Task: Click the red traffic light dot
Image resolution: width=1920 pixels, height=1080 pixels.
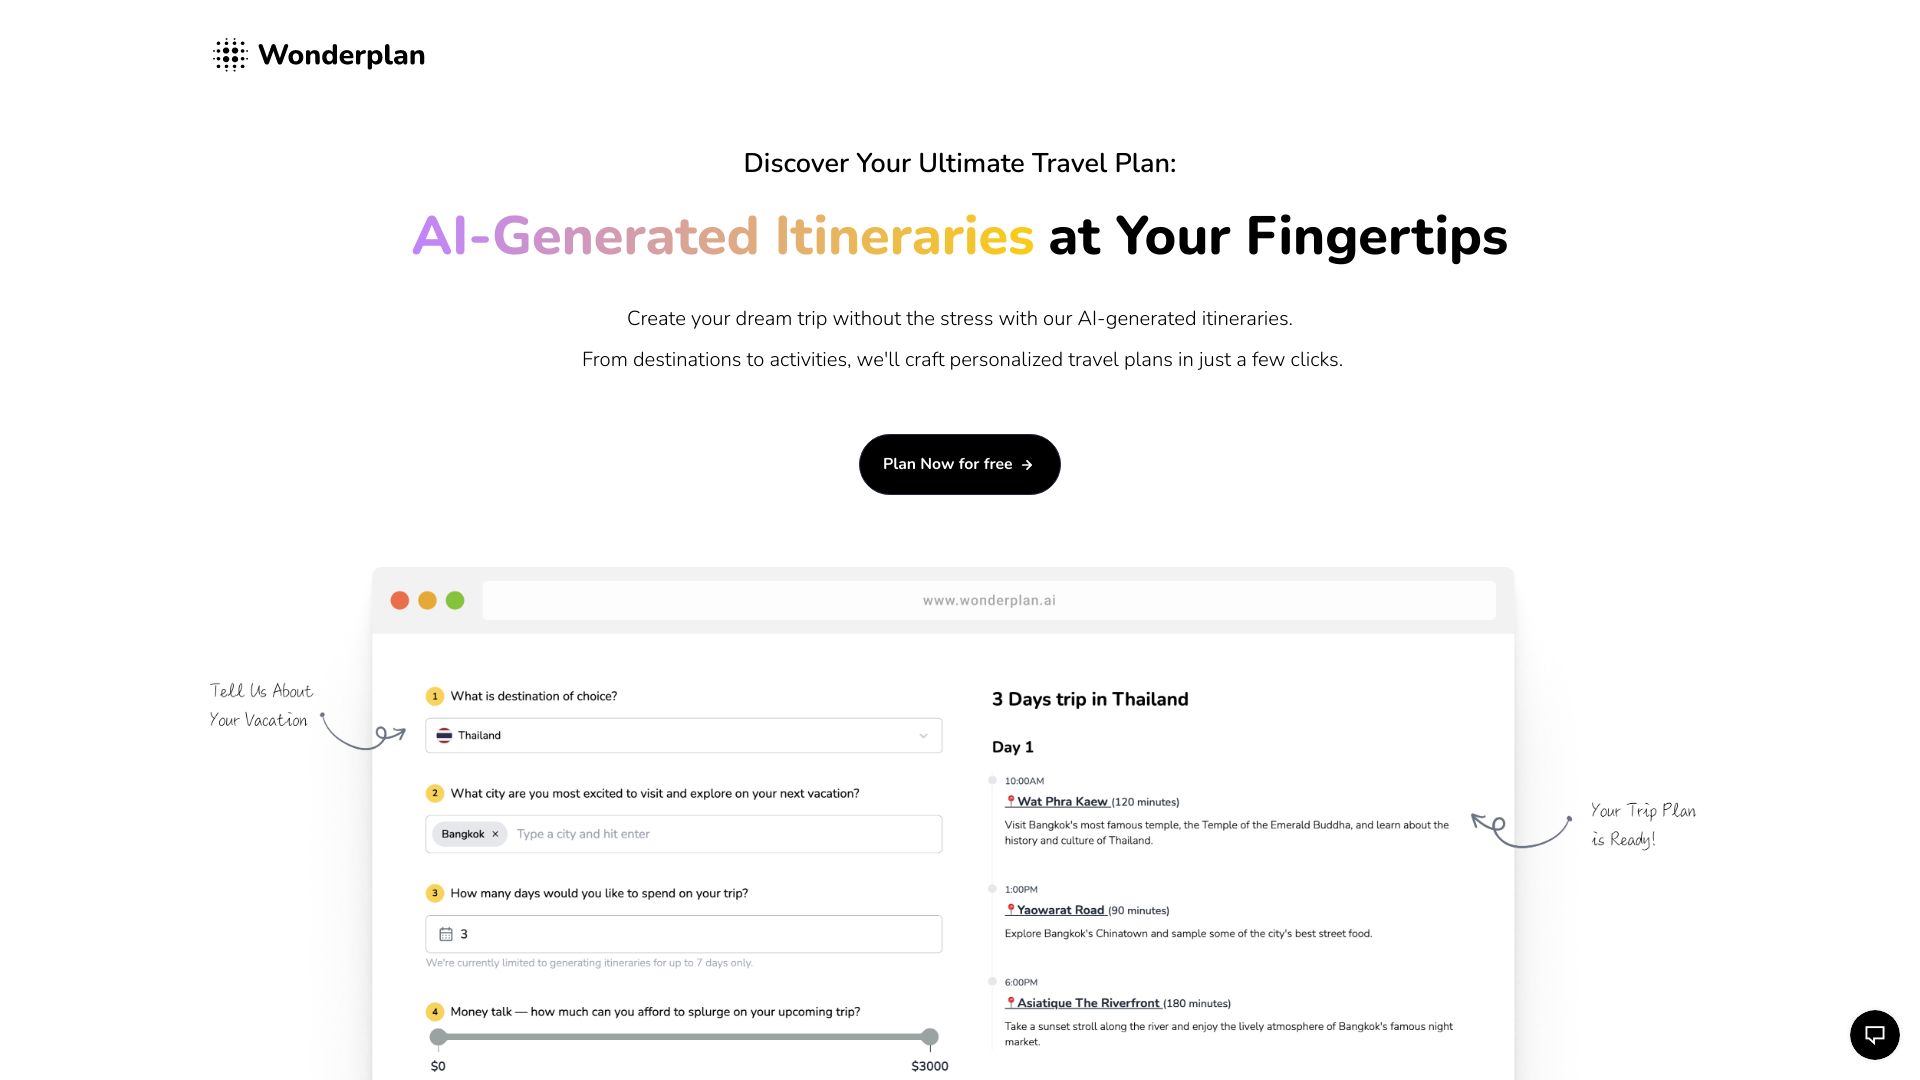Action: (401, 600)
